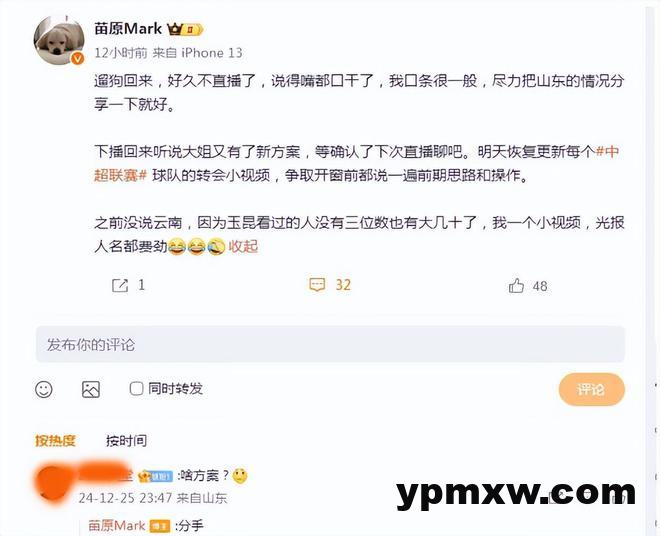Collapse the post with 收起

pos(243,246)
